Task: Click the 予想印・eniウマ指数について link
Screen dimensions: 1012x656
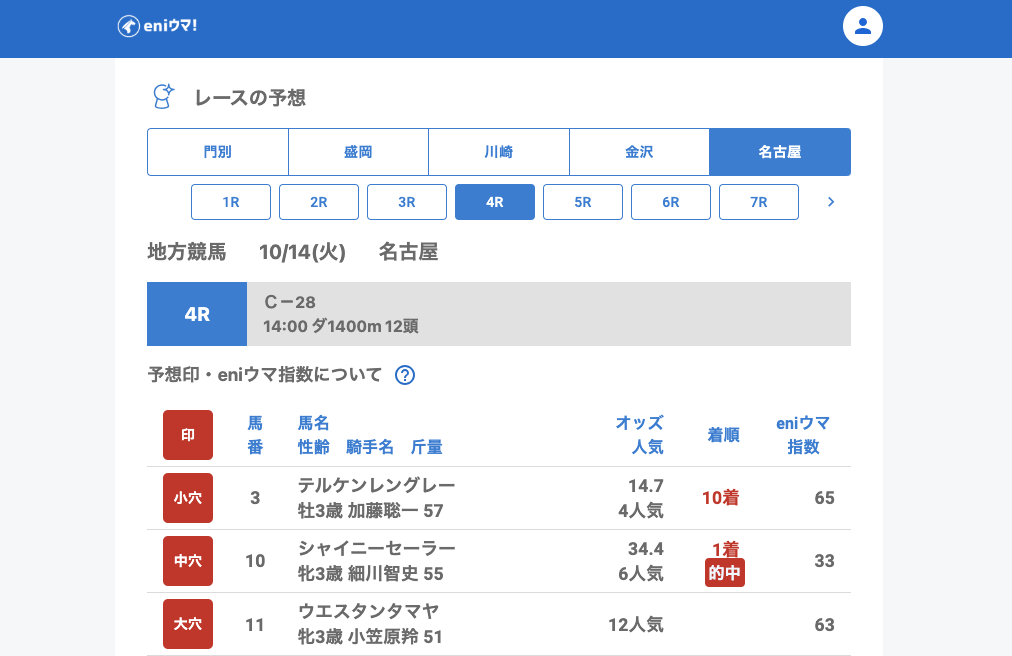Action: (265, 375)
